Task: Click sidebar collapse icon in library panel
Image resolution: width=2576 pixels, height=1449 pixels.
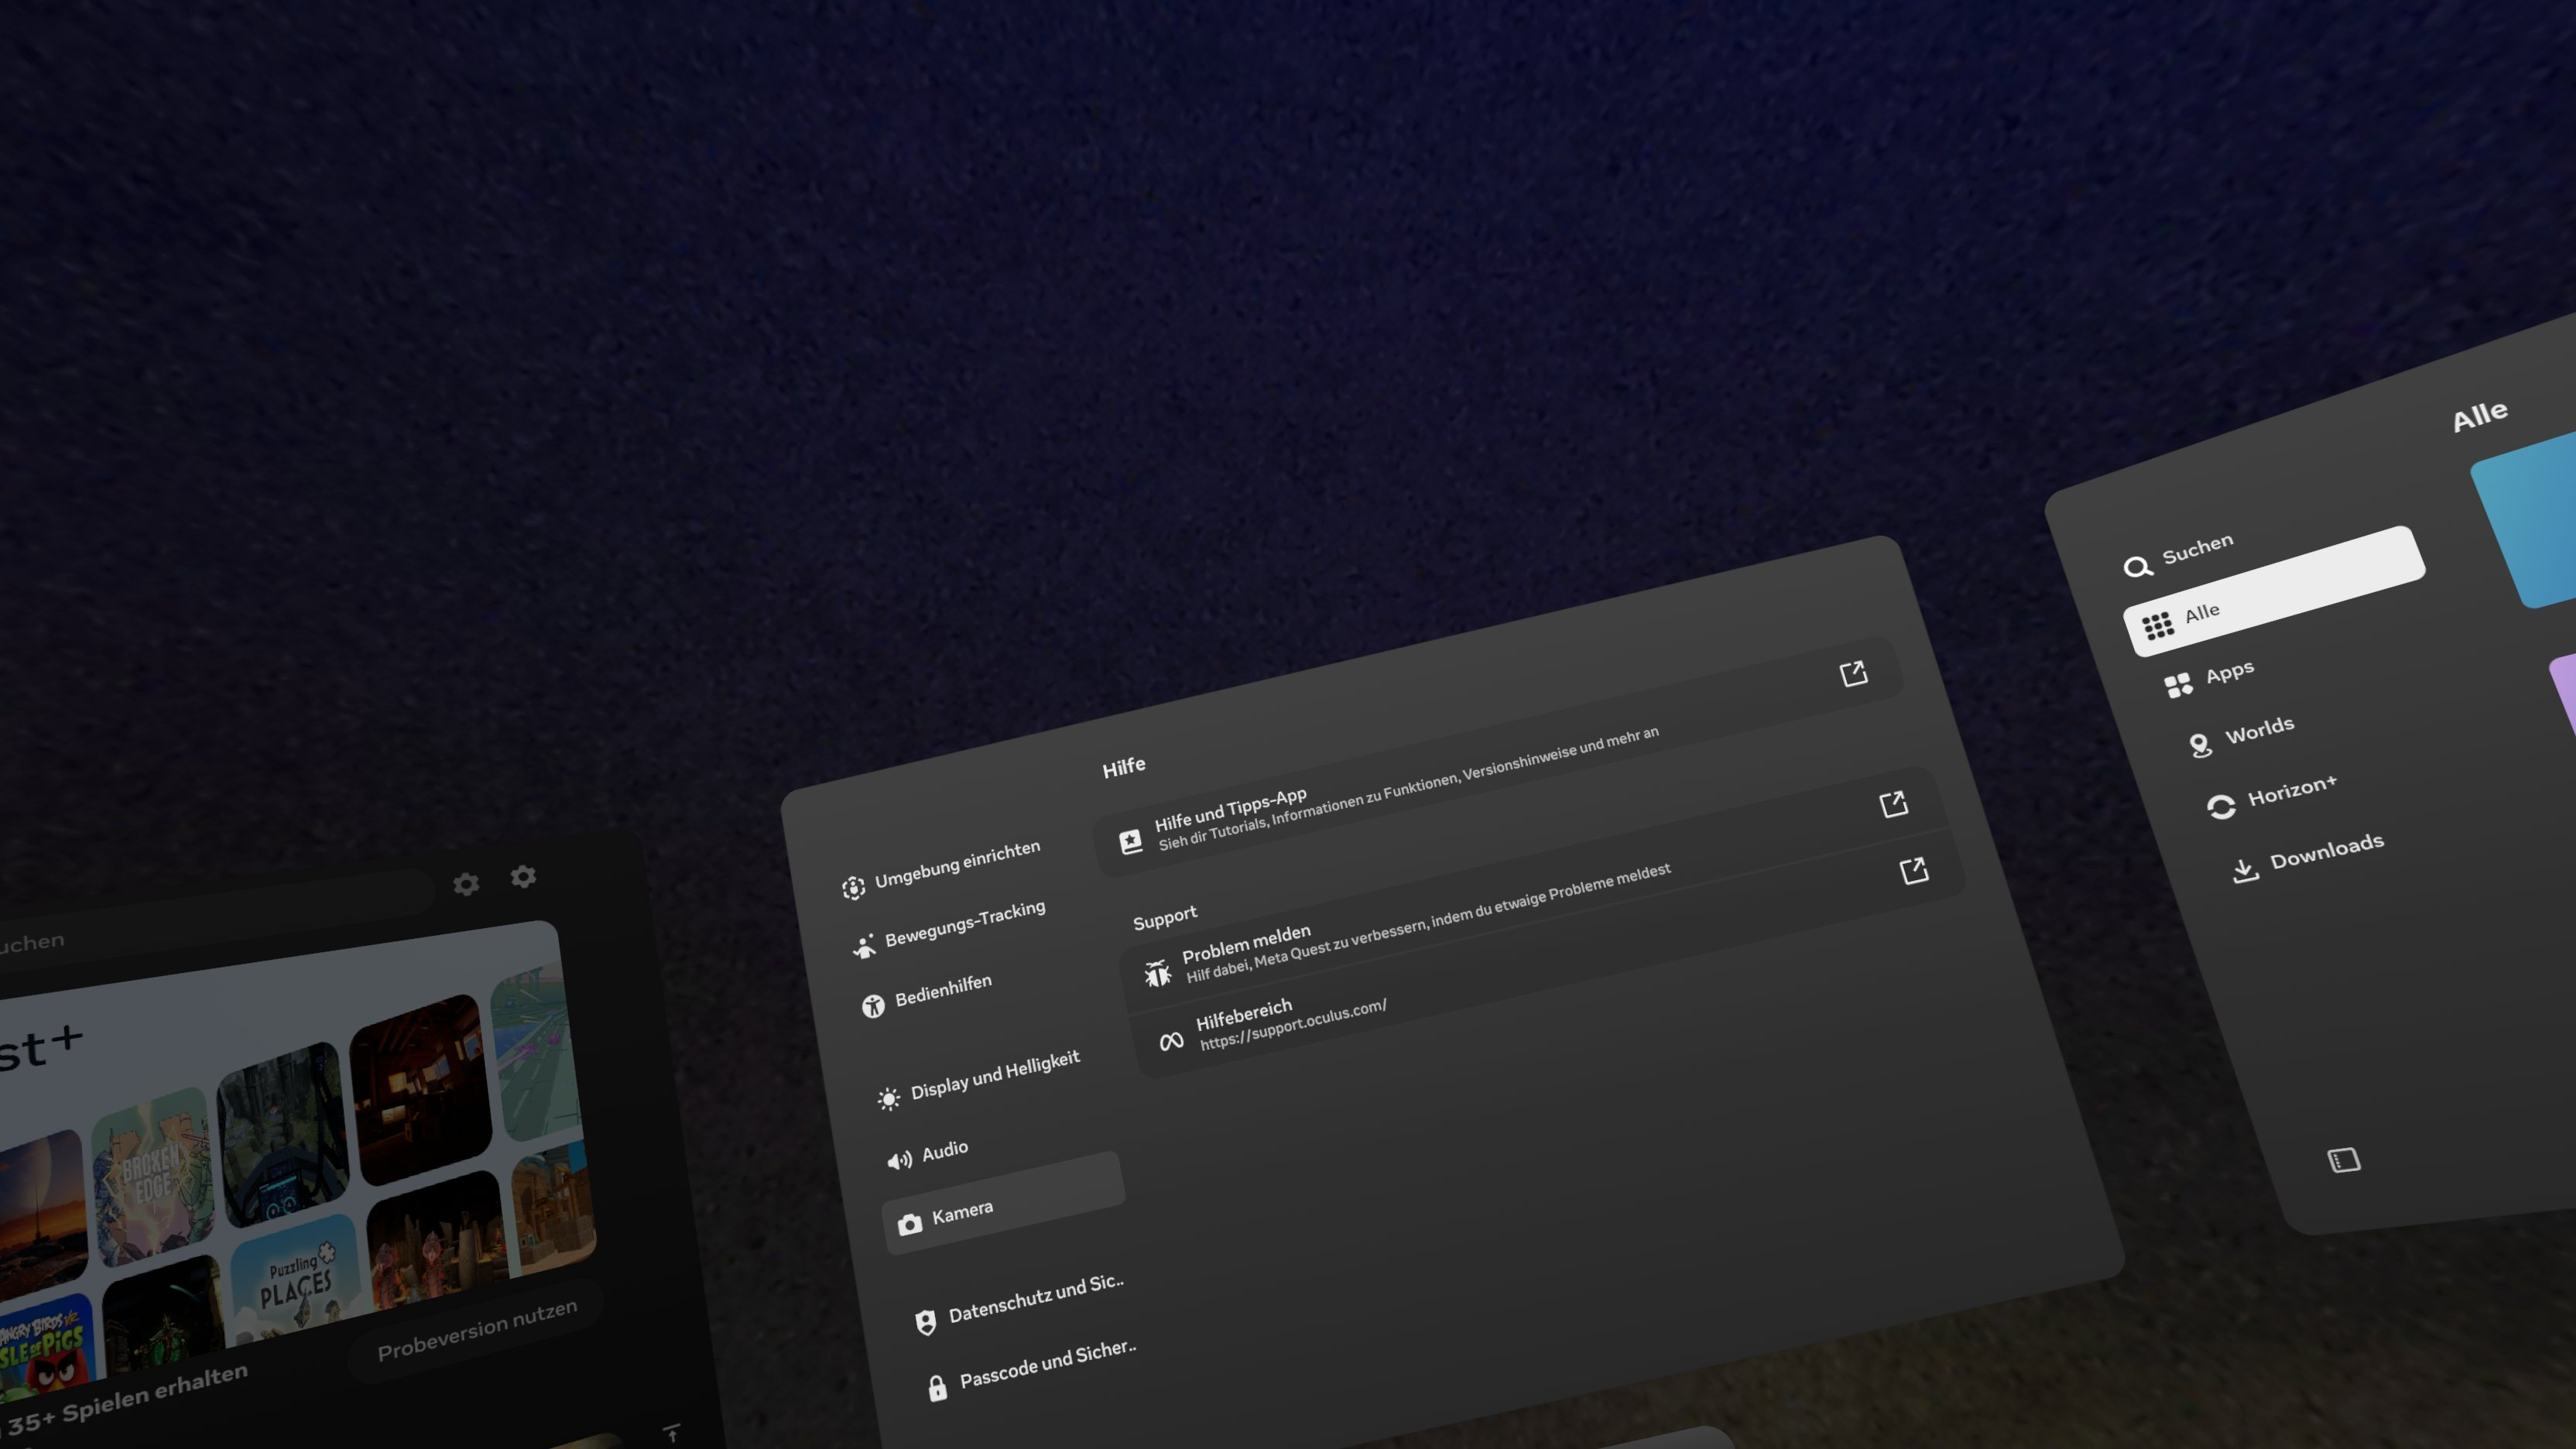Action: coord(2344,1160)
